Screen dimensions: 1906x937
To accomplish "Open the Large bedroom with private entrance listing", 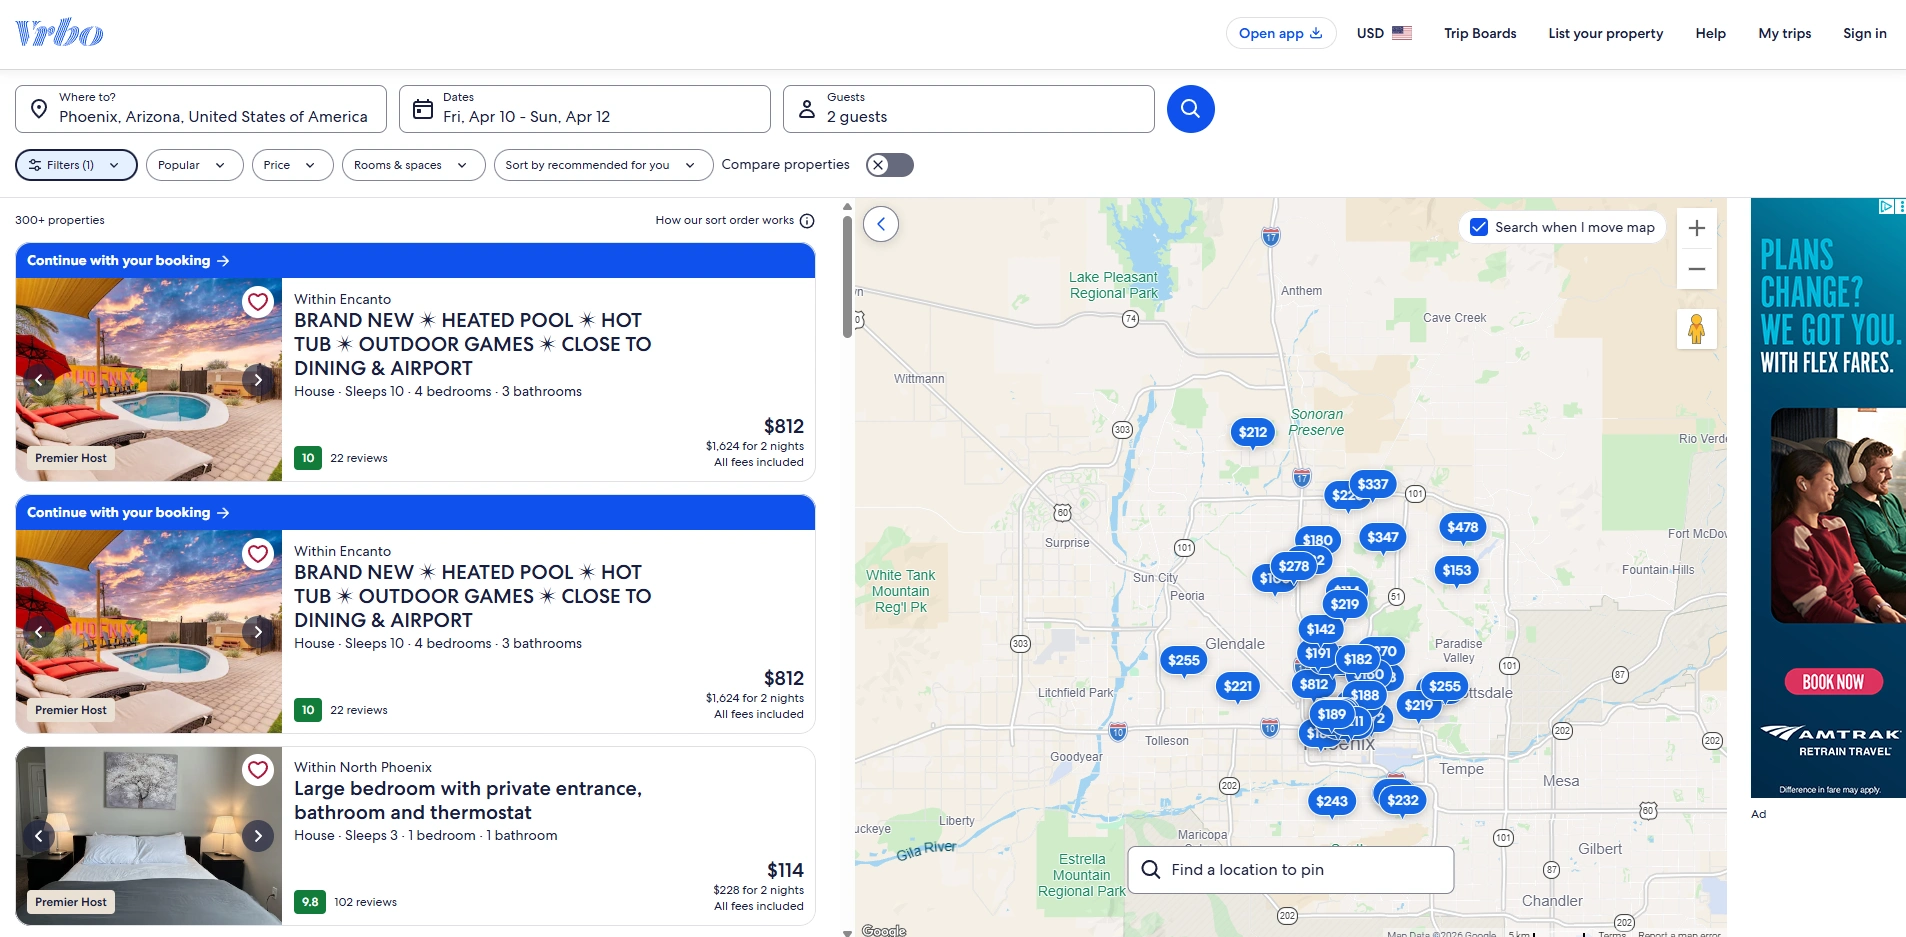I will click(x=468, y=801).
